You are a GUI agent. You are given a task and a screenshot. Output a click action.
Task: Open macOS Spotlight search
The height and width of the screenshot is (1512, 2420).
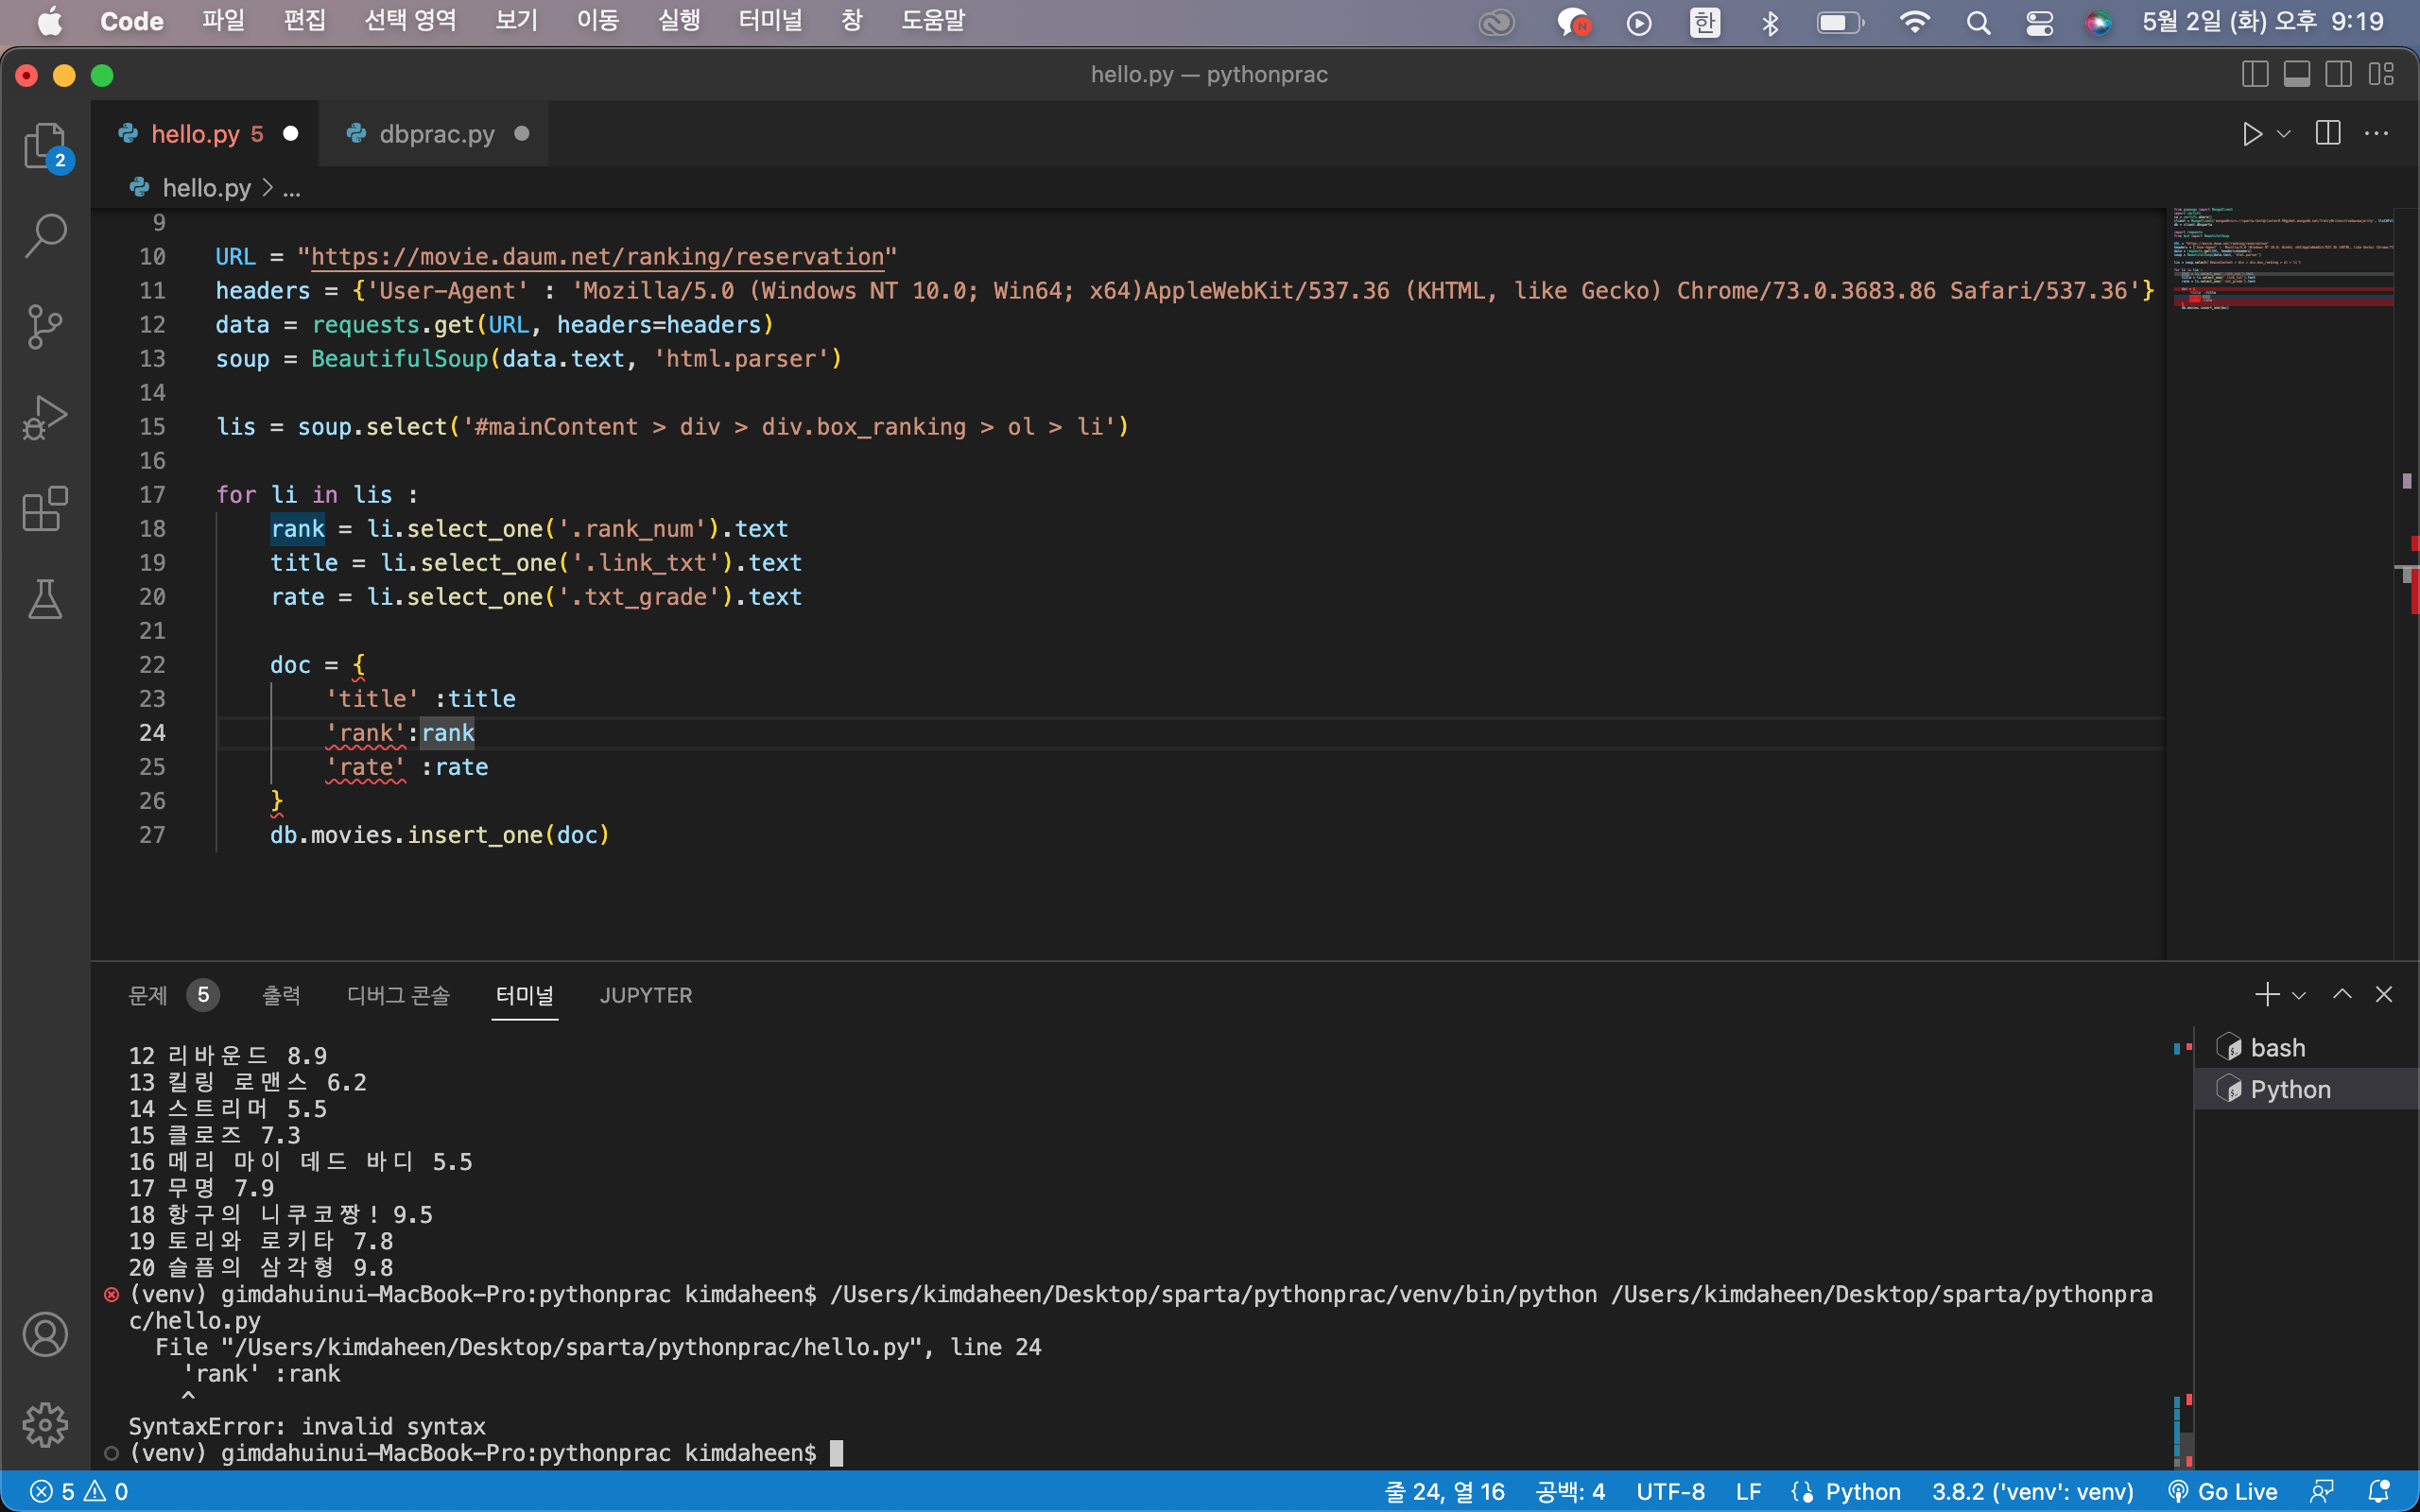point(1978,22)
